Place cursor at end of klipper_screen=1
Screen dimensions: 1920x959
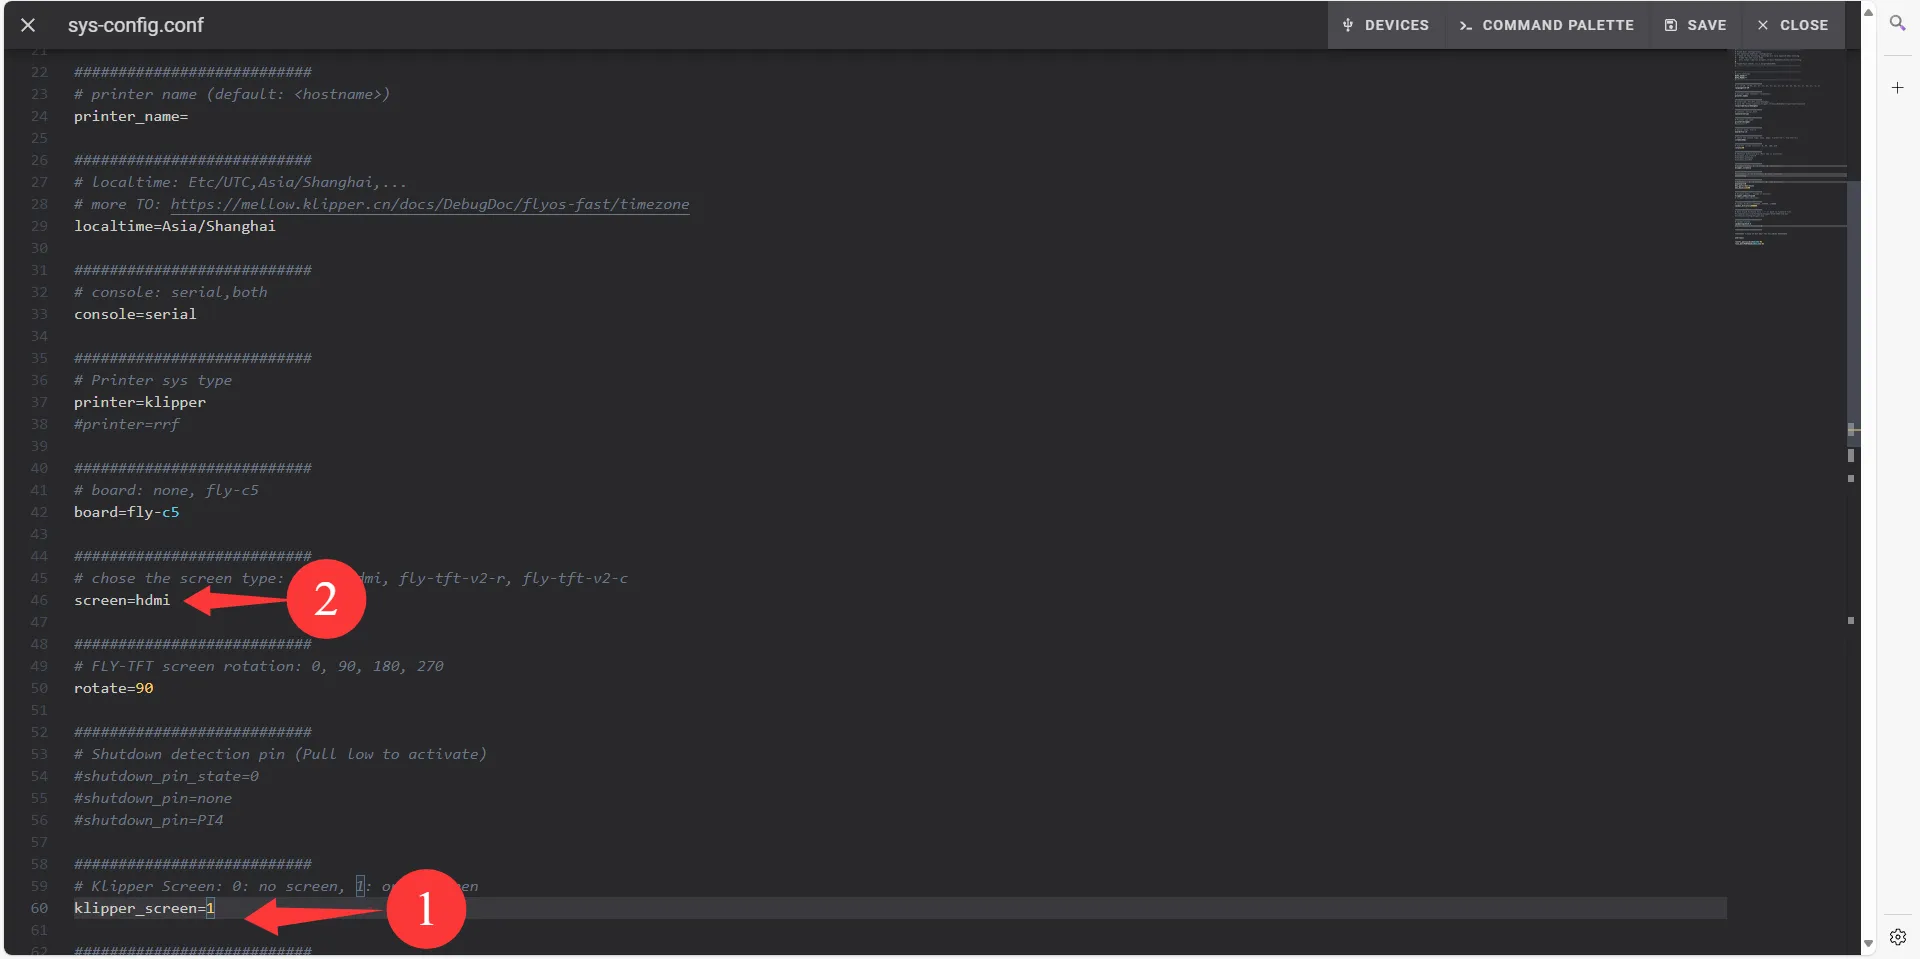pyautogui.click(x=215, y=908)
